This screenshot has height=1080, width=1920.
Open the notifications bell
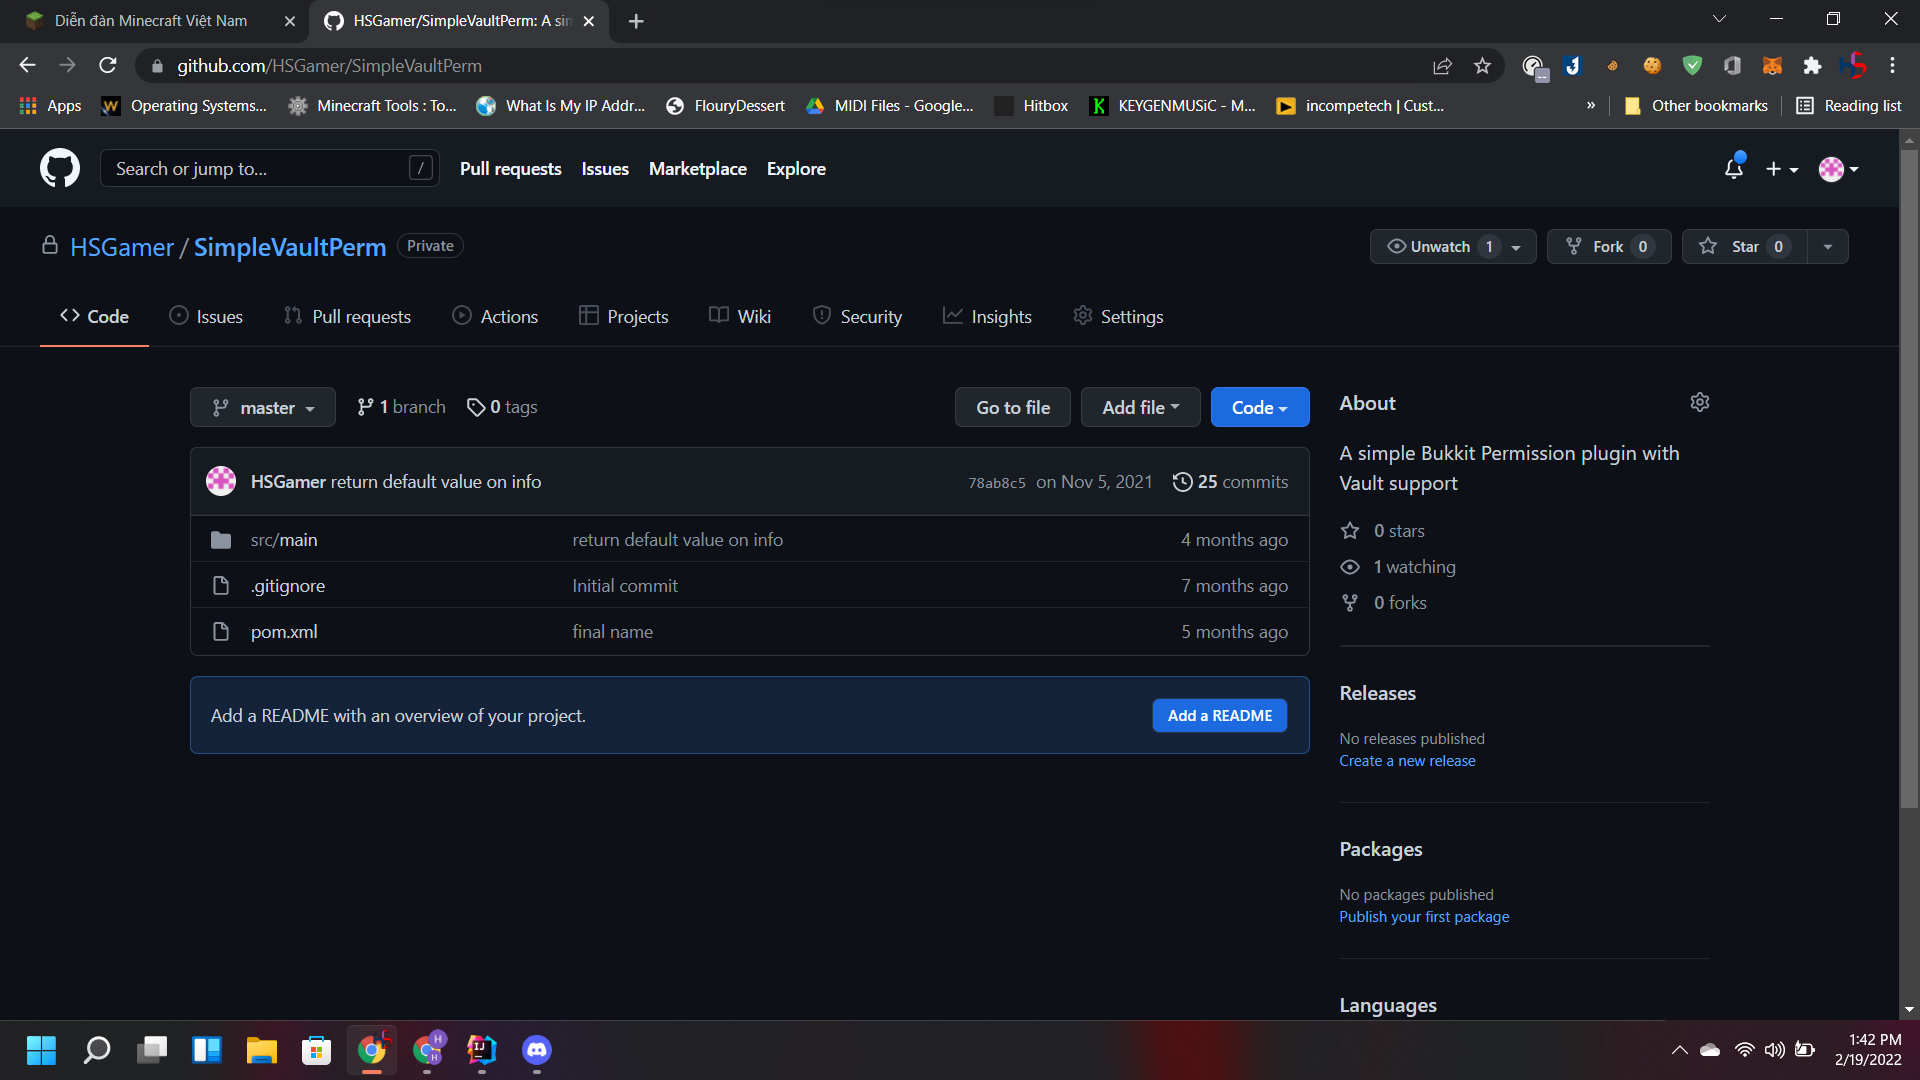point(1733,169)
